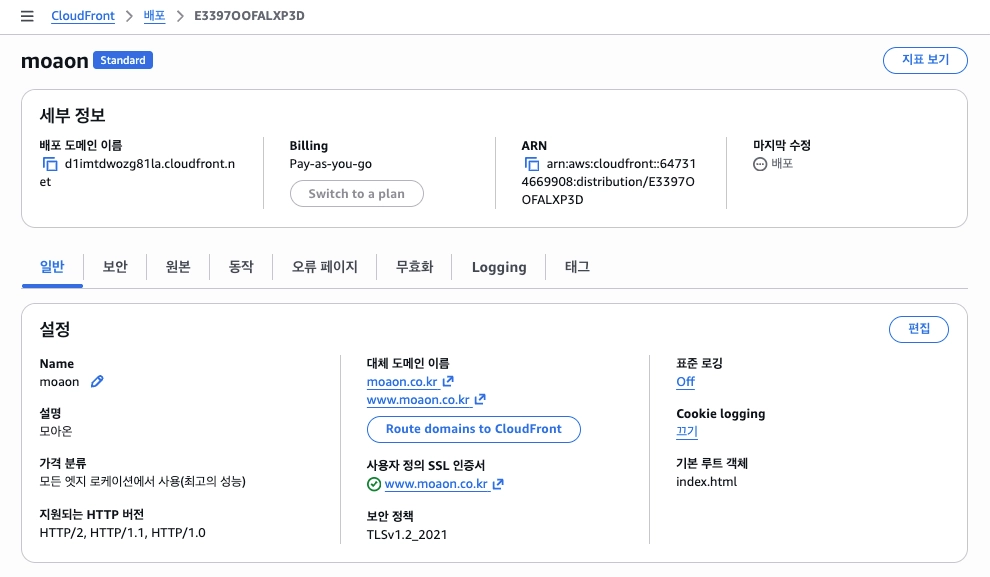The height and width of the screenshot is (577, 990).
Task: Click the 지표 보기 button
Action: 925,60
